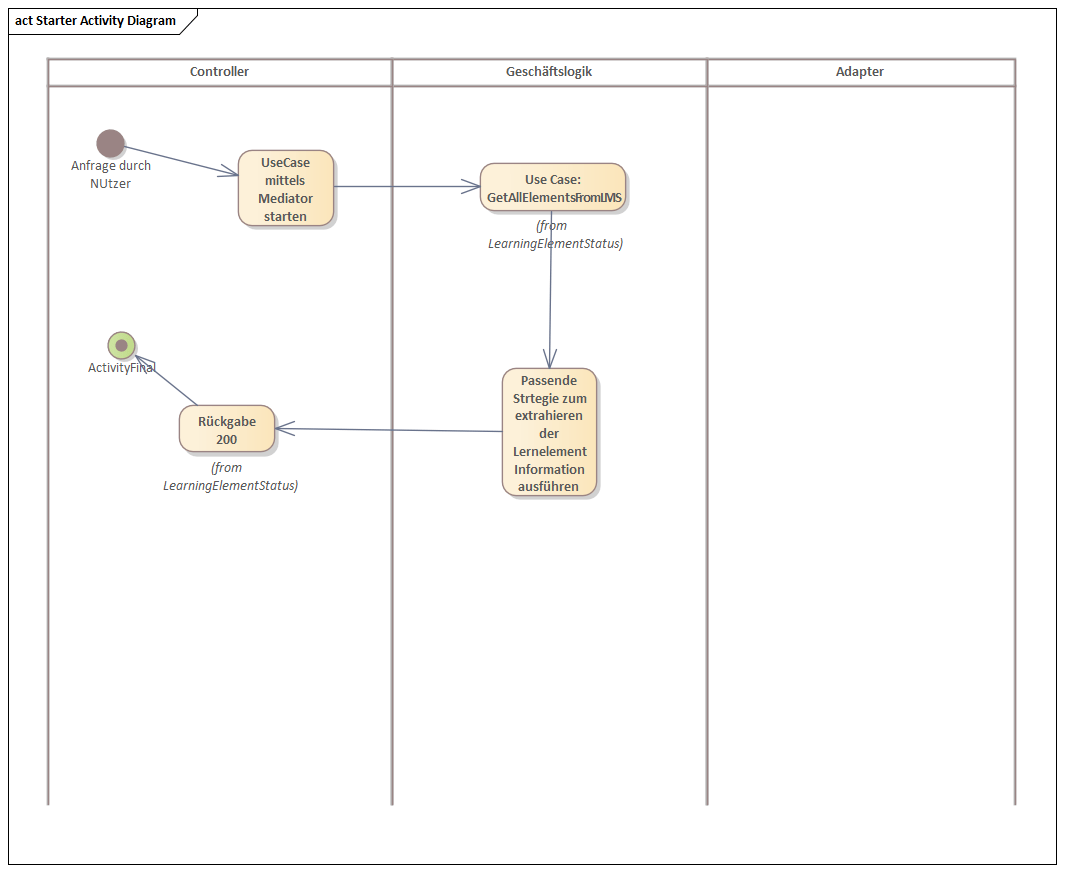Select vertical arrow pointing down to Passende Strtegie
The height and width of the screenshot is (872, 1065).
(550, 300)
